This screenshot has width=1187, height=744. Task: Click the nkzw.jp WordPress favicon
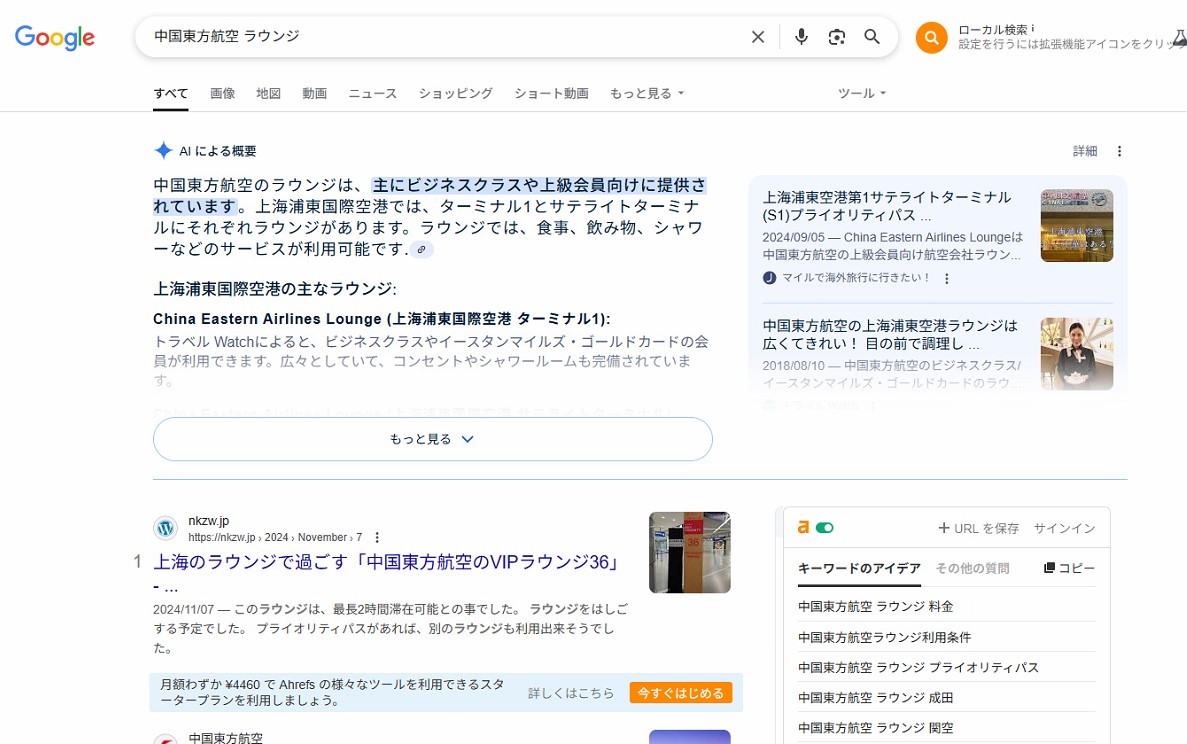point(165,528)
